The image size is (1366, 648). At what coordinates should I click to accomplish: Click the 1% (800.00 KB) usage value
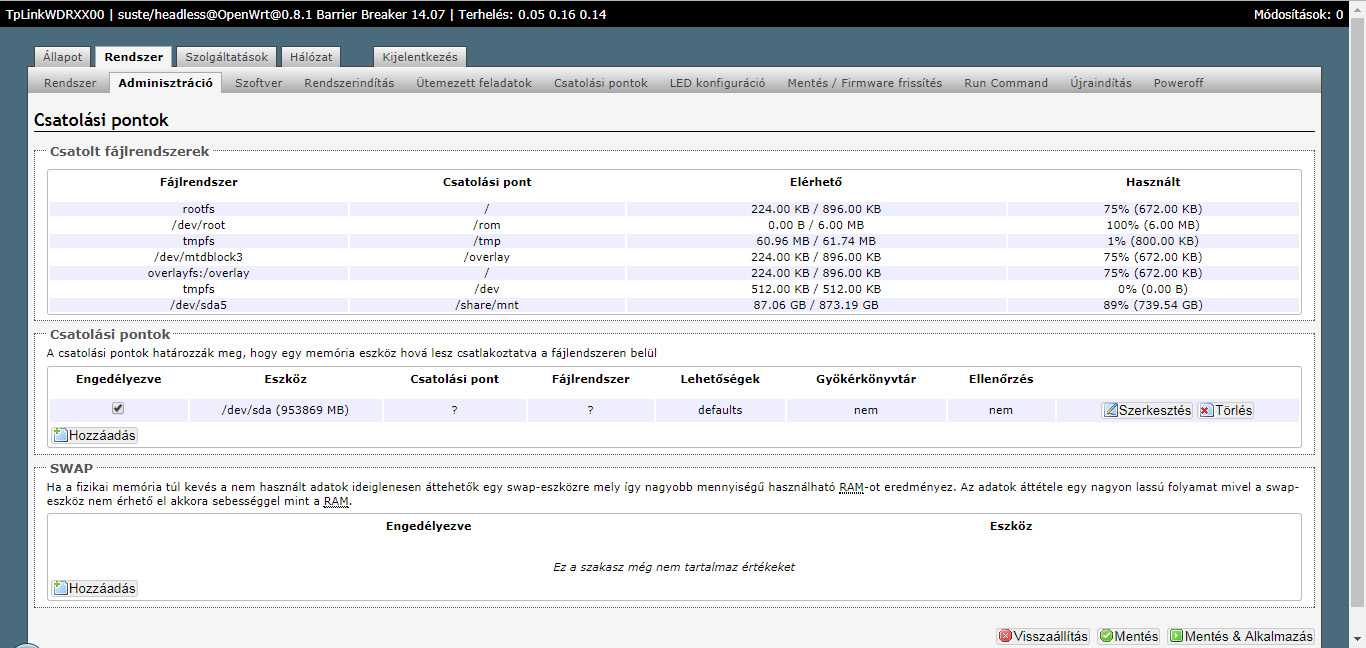pos(1153,241)
